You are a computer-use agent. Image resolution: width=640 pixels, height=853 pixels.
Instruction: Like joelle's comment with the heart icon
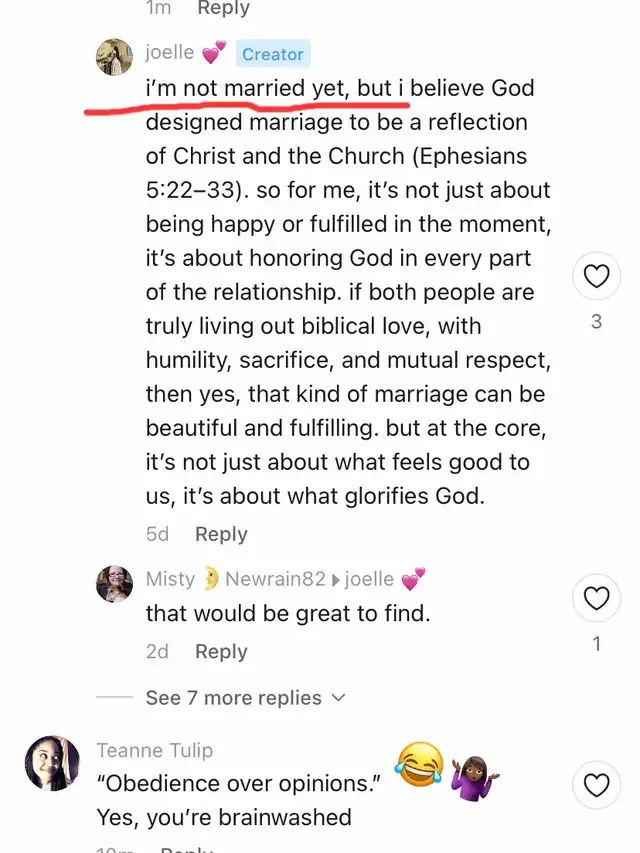[x=597, y=277]
